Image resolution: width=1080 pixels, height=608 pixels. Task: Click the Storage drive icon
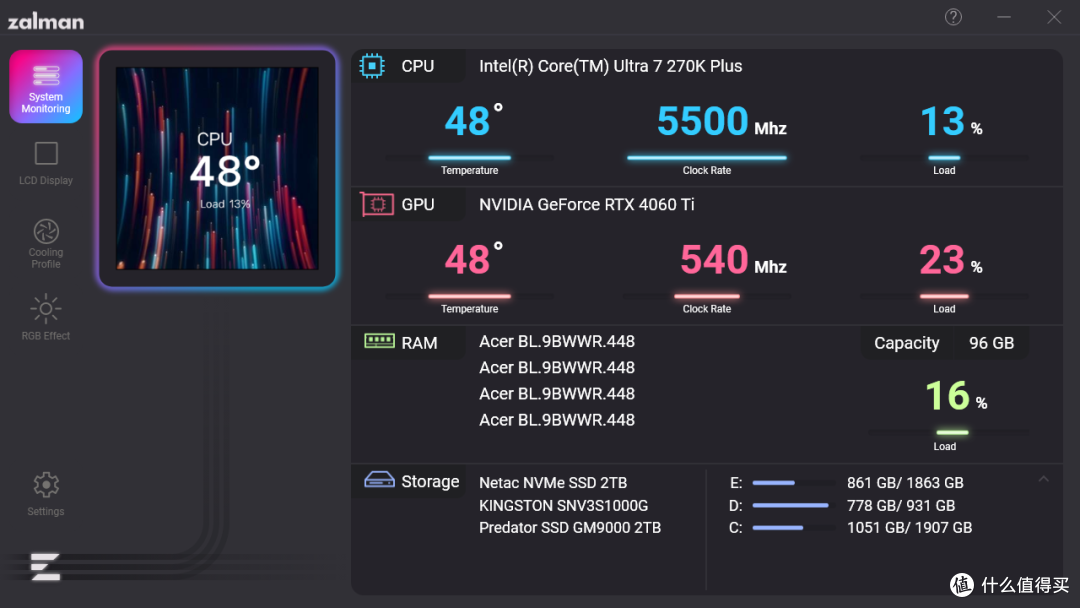pyautogui.click(x=379, y=479)
